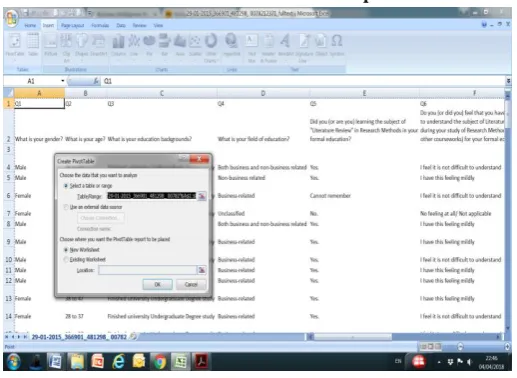Select the column D header

(x=263, y=93)
